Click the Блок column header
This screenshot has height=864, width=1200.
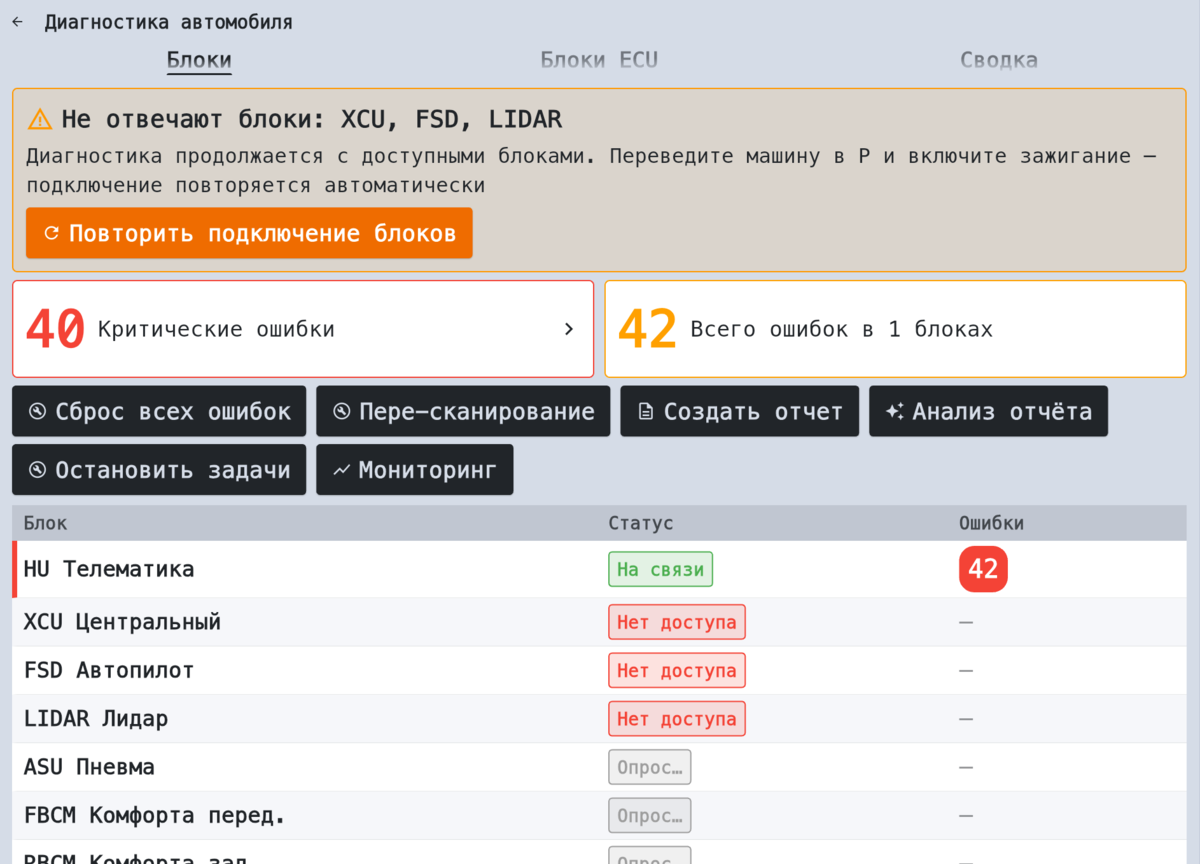click(46, 523)
